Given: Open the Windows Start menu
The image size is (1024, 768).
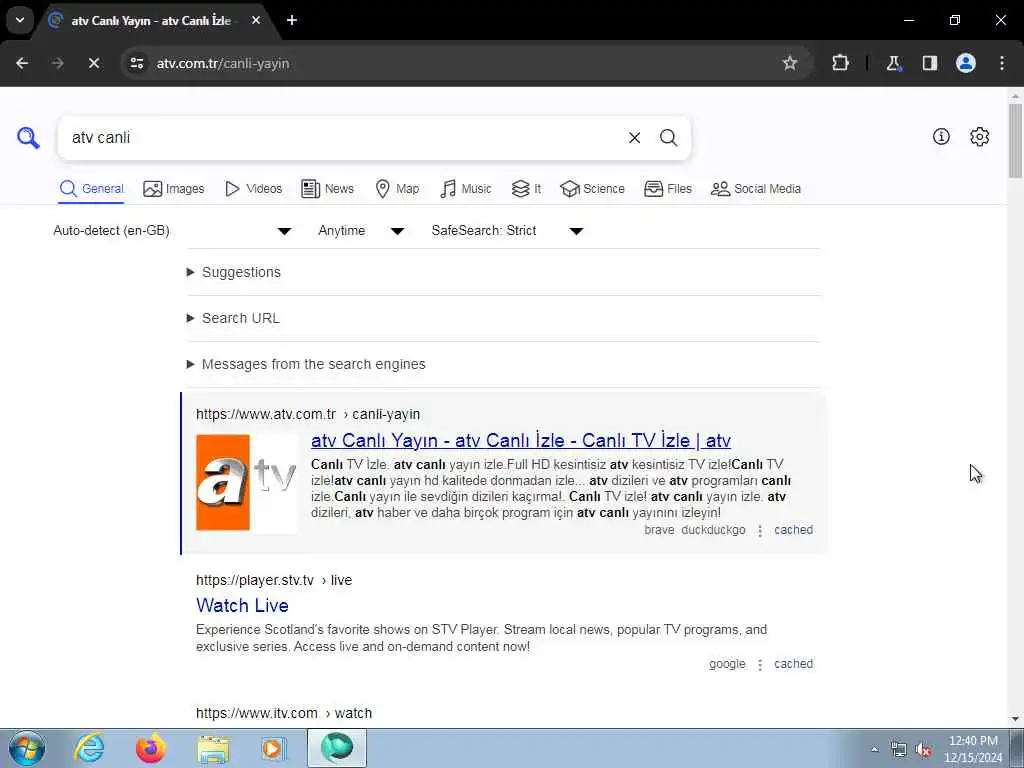Looking at the screenshot, I should [x=27, y=748].
